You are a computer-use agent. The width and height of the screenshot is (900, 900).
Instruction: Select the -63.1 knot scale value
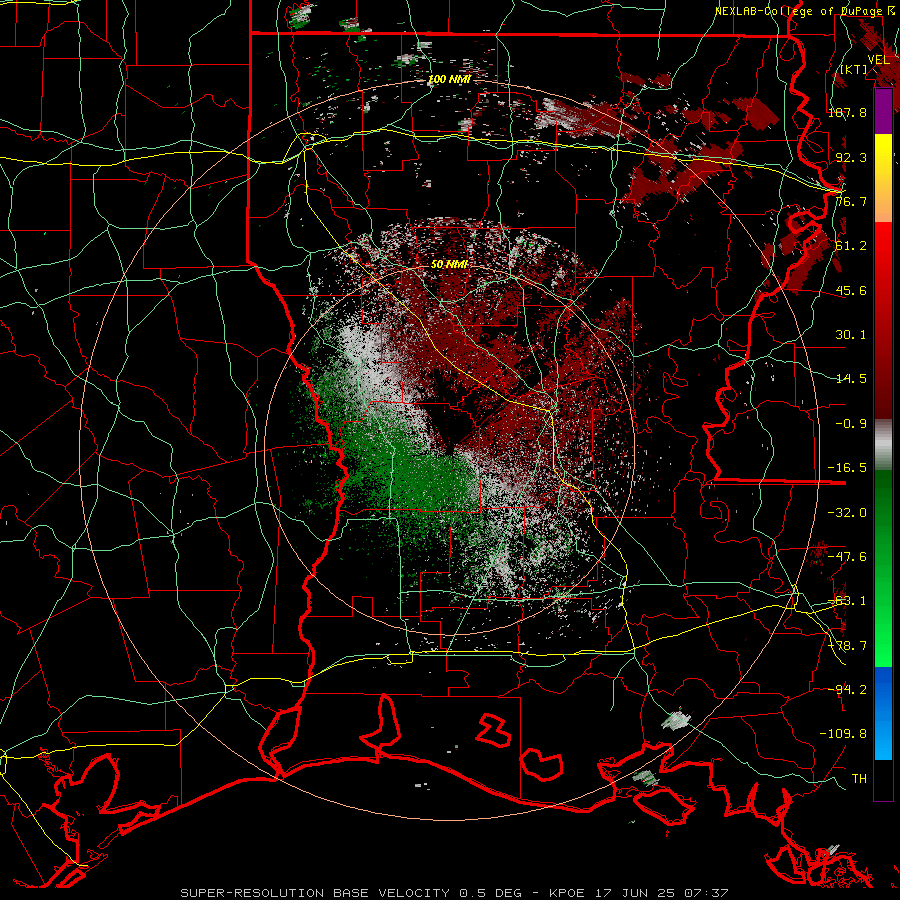click(x=847, y=601)
